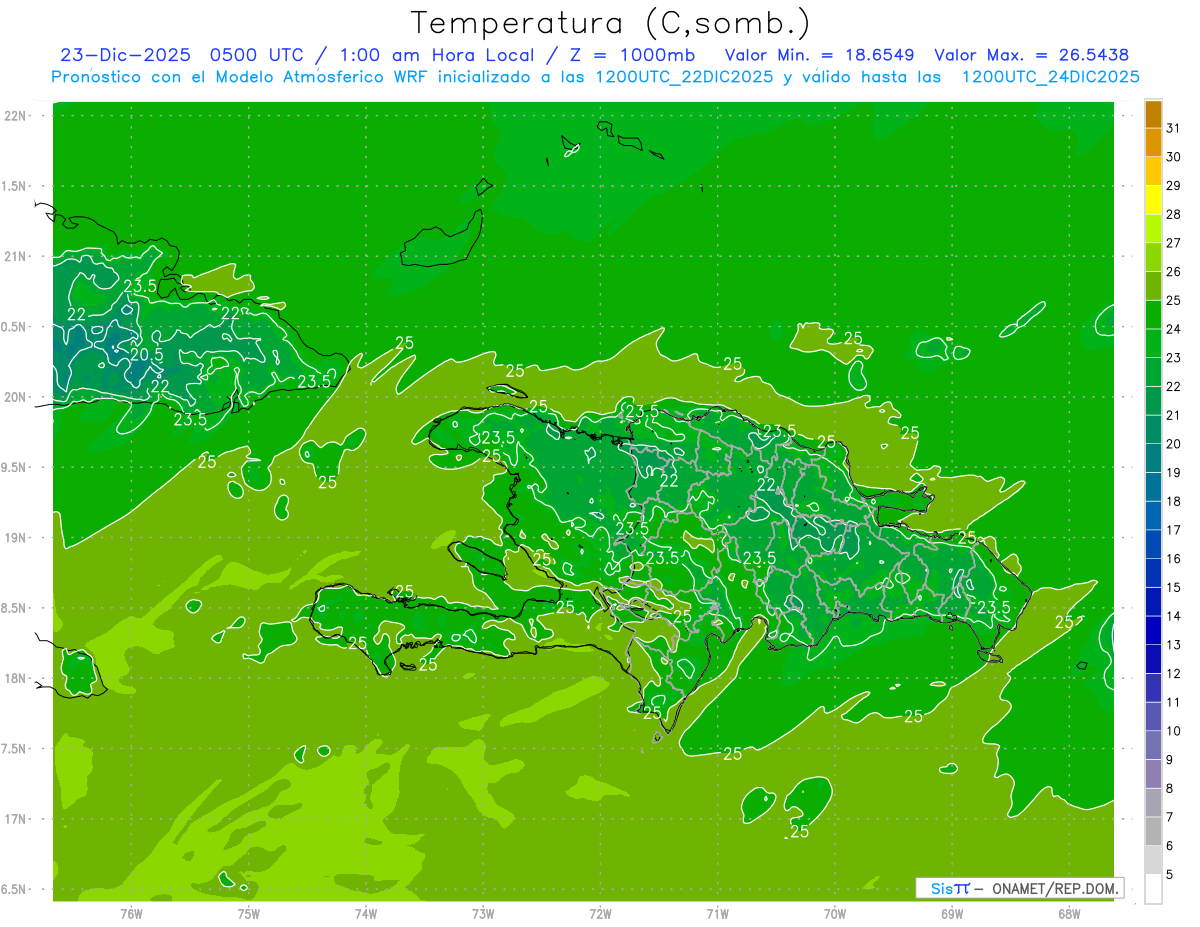Select the '74W' longitude axis label
Image resolution: width=1200 pixels, height=927 pixels.
coord(366,913)
